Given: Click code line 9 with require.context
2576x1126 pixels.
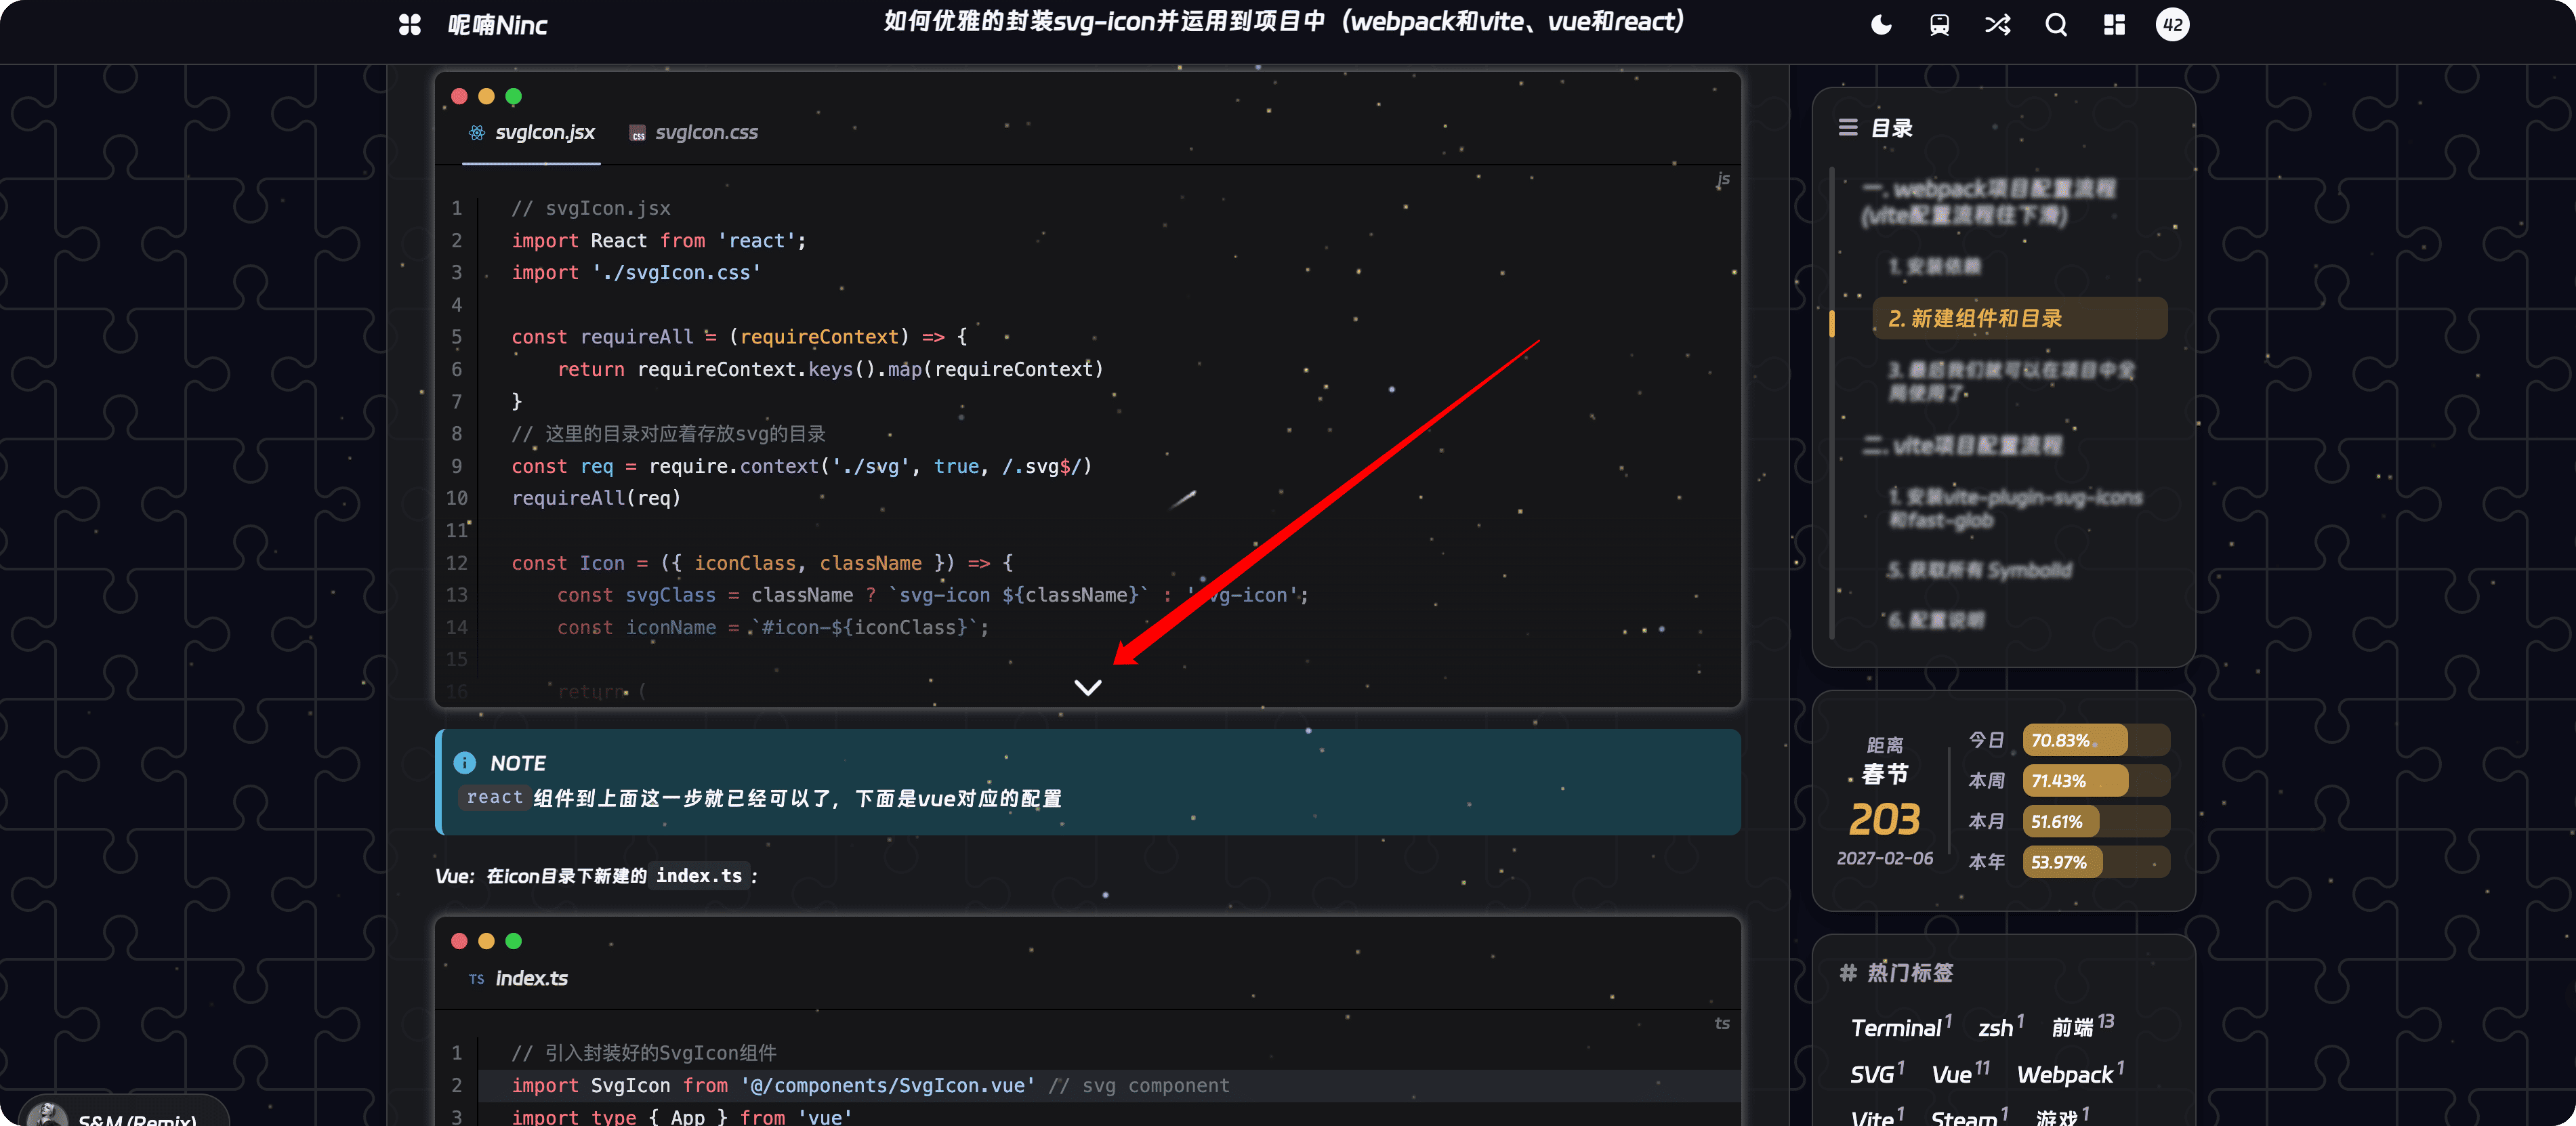Looking at the screenshot, I should click(x=801, y=466).
